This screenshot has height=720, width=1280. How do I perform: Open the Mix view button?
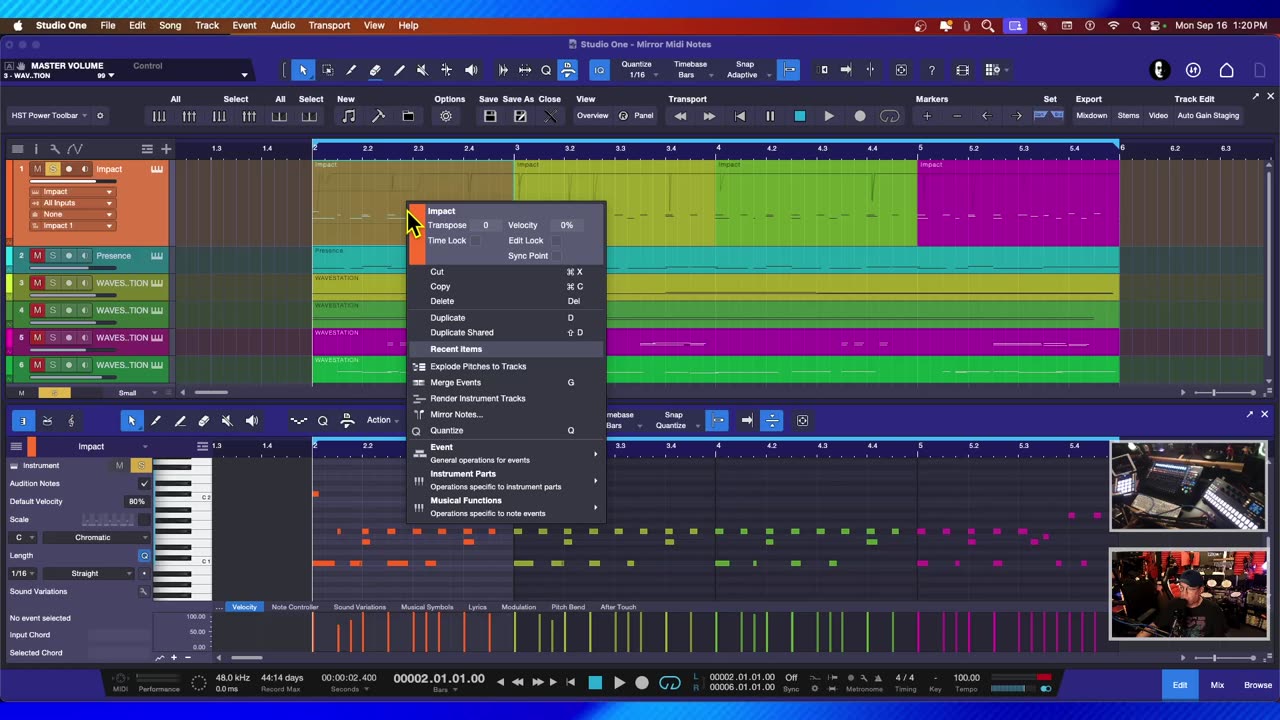tap(1217, 685)
